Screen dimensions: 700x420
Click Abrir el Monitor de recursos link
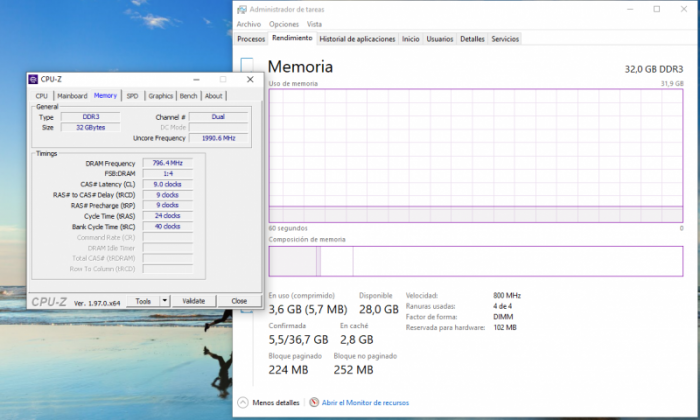tap(365, 403)
